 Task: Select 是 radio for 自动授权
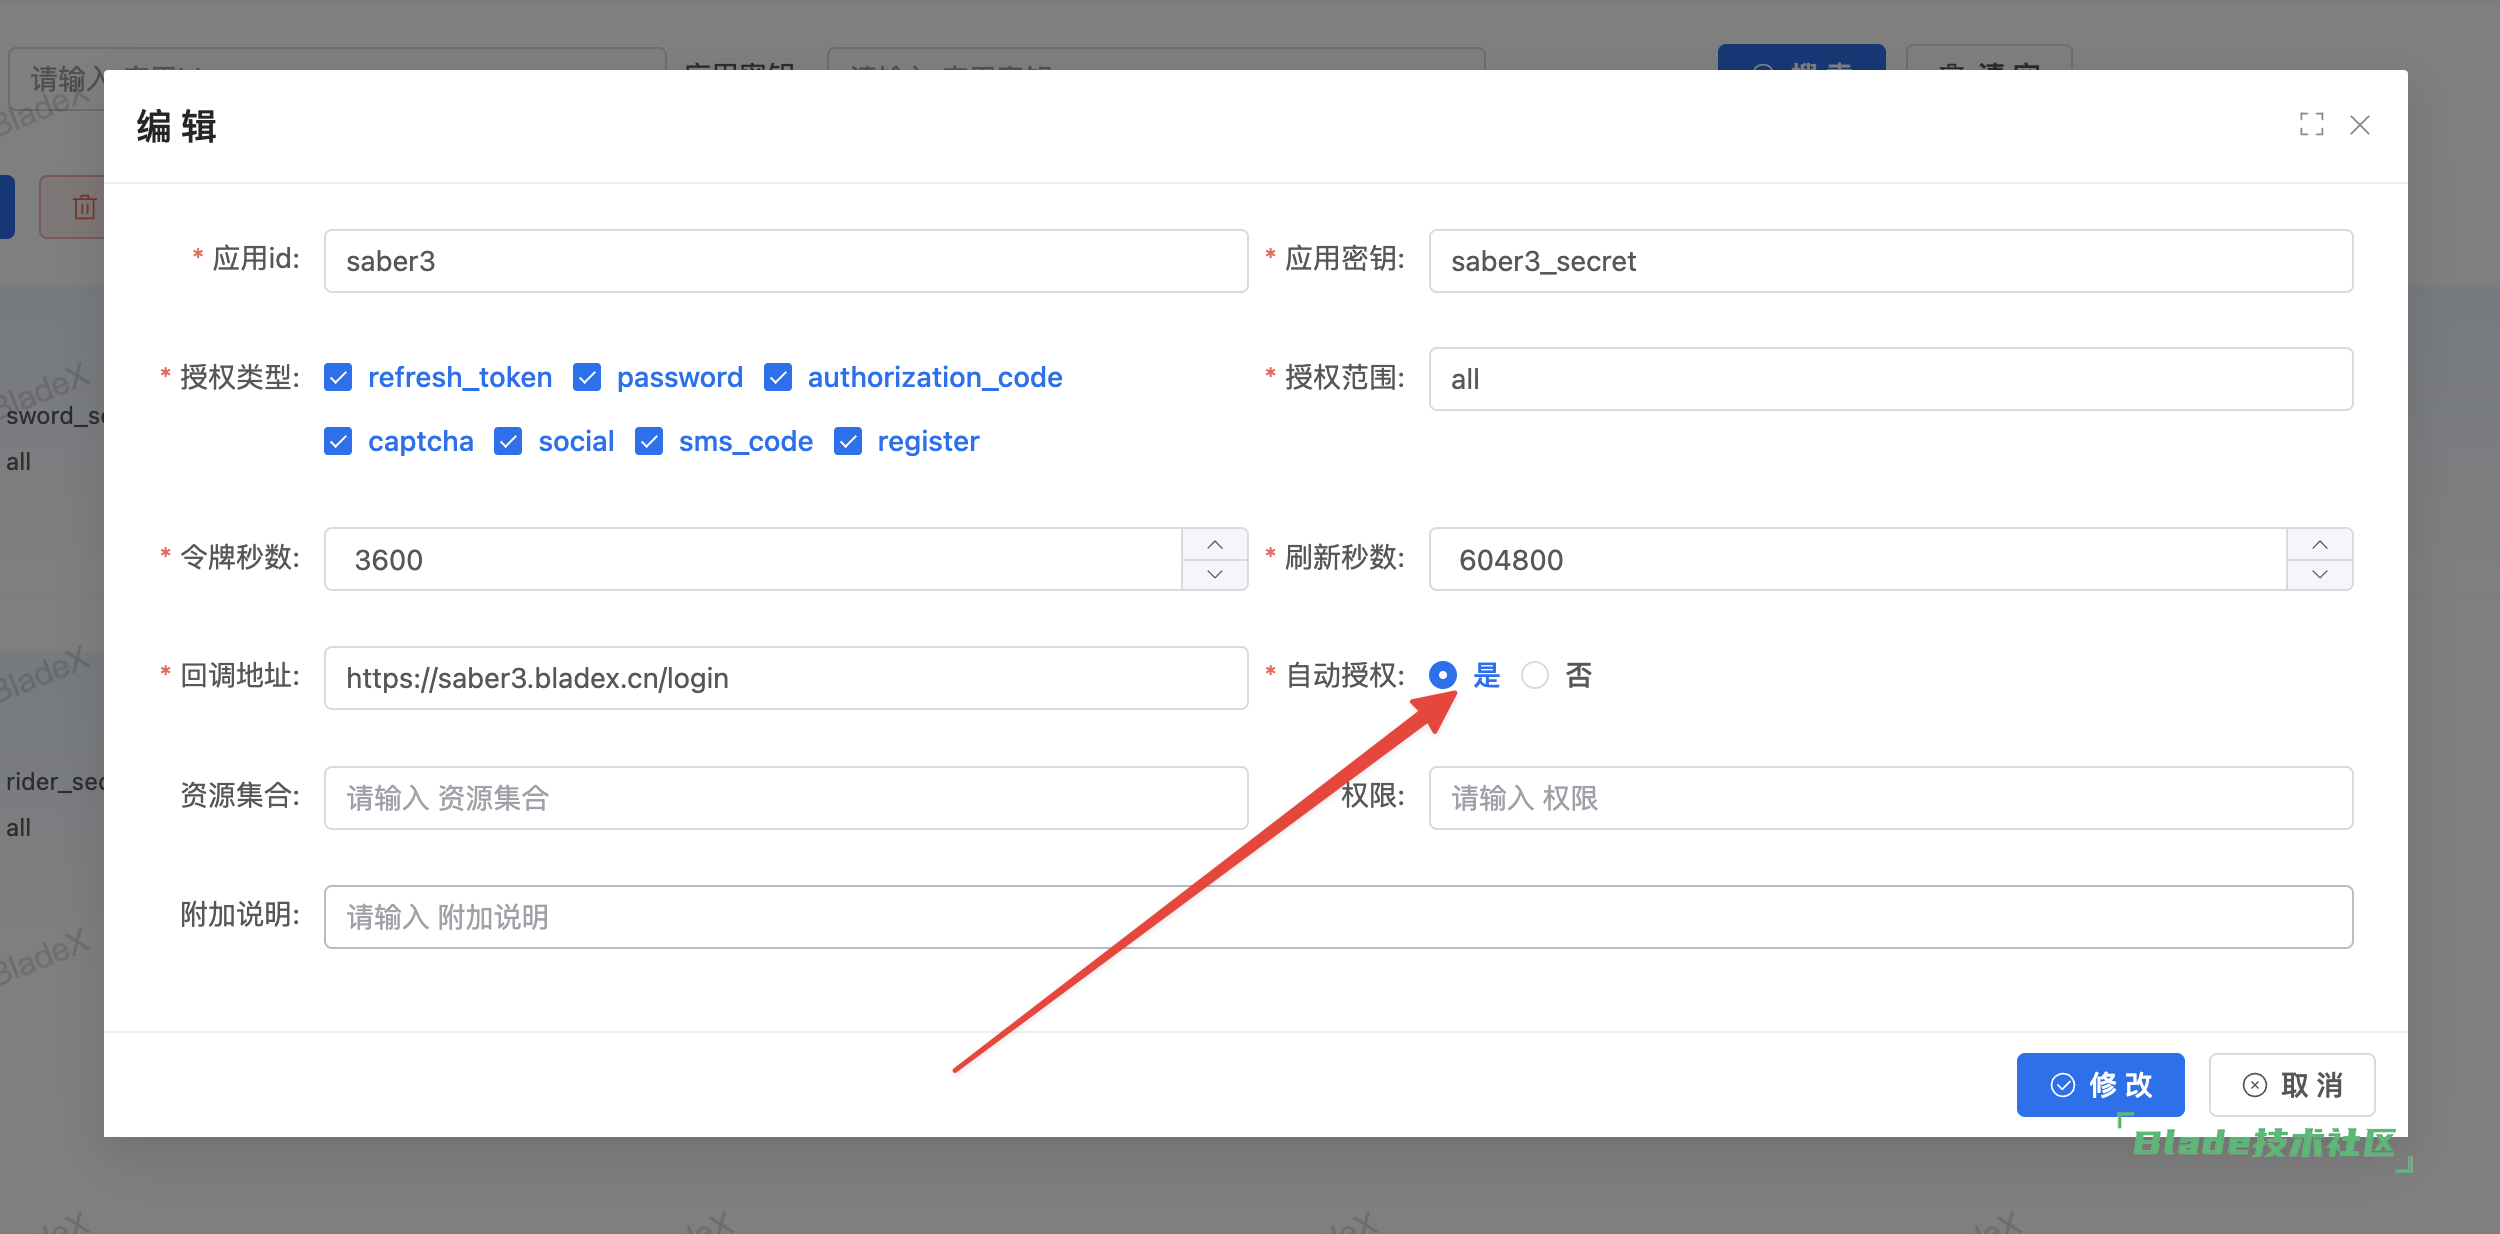(x=1442, y=676)
